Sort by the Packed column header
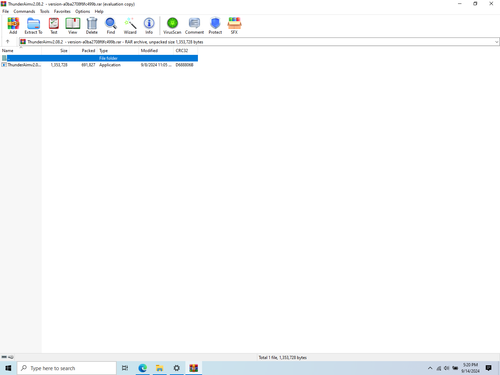The width and height of the screenshot is (500, 375). (83, 51)
